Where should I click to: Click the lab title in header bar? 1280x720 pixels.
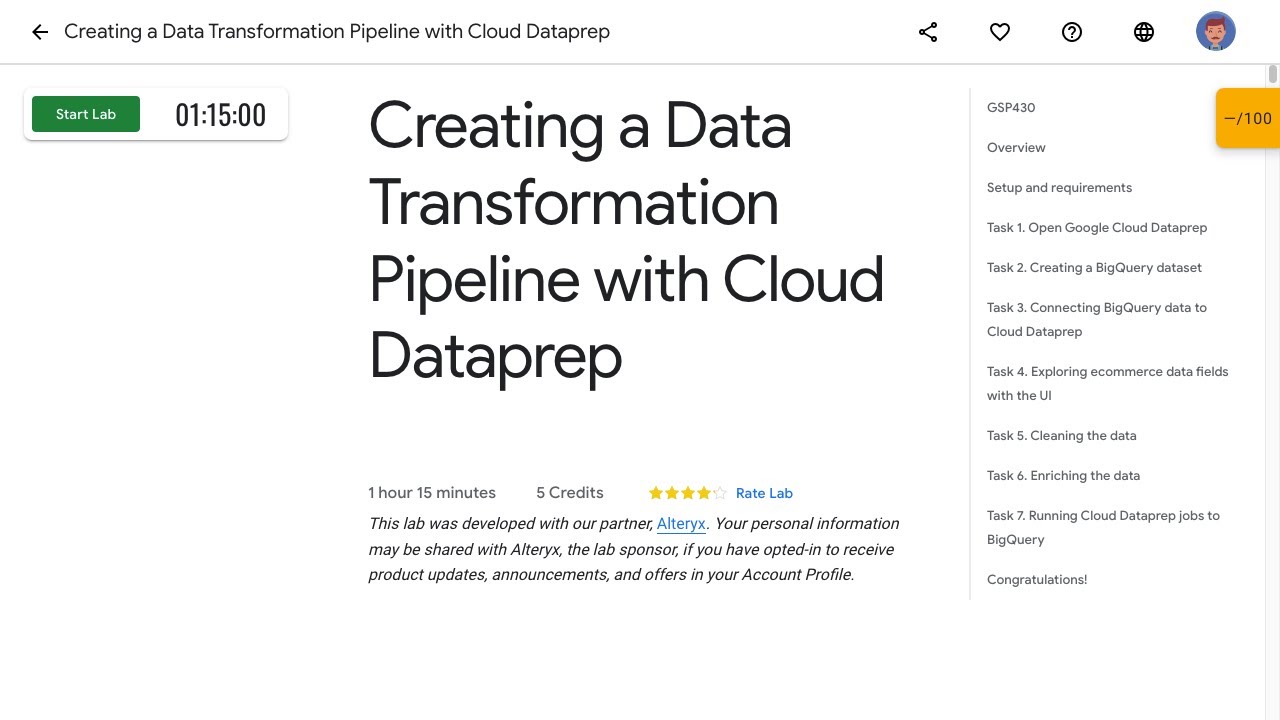337,32
